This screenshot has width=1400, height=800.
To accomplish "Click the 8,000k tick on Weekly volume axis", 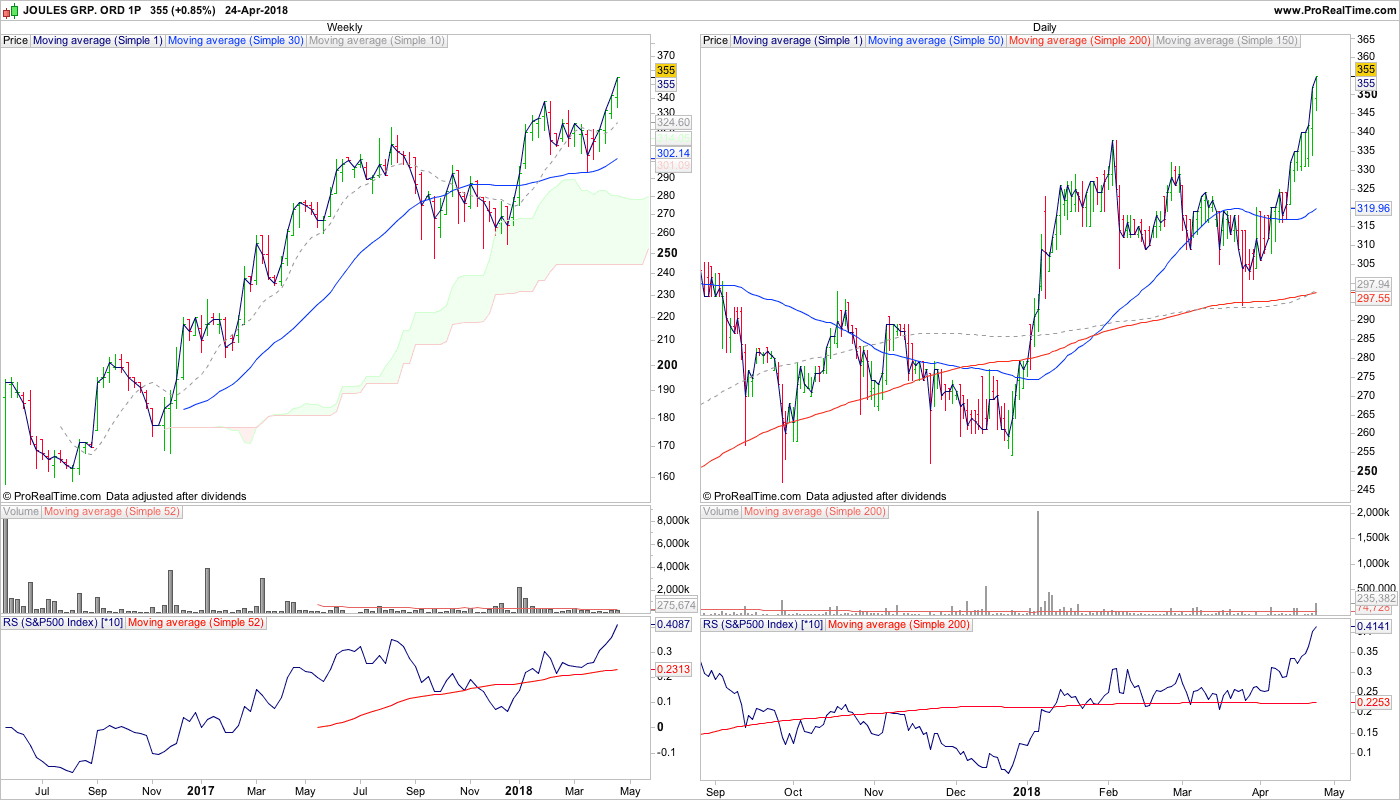I will coord(674,521).
